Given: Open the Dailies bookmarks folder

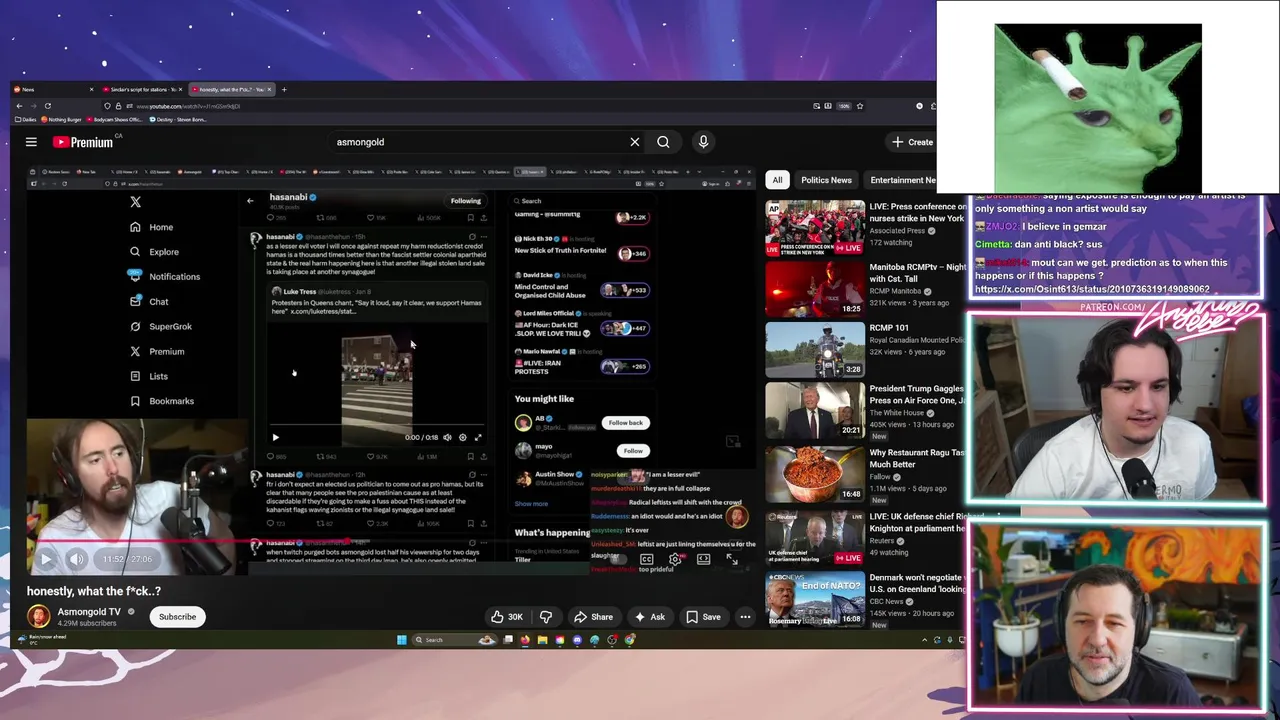Looking at the screenshot, I should coord(25,119).
